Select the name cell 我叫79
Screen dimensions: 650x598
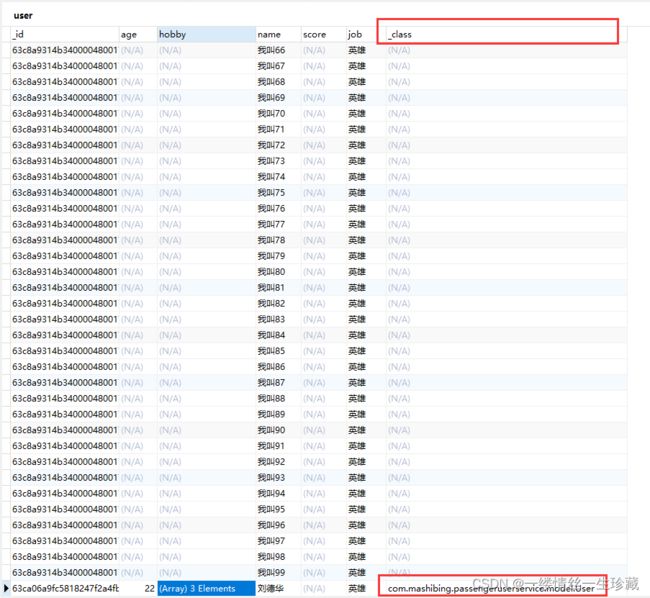coord(278,256)
